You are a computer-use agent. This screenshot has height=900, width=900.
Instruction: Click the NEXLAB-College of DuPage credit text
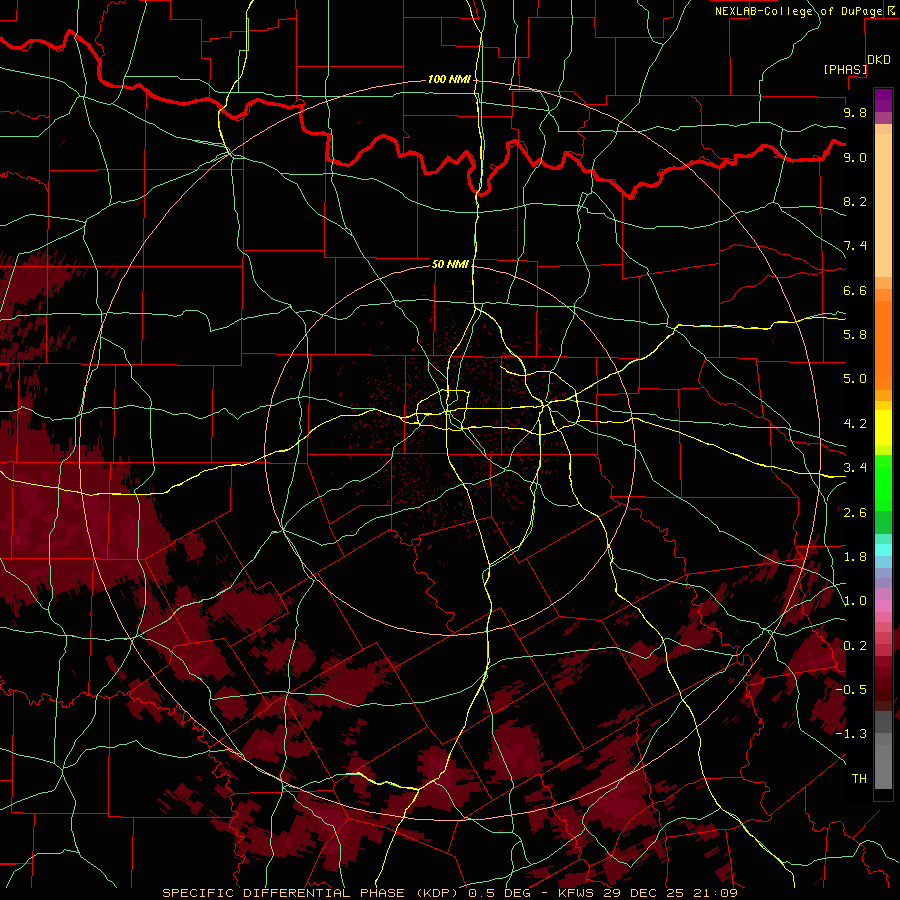pos(800,11)
